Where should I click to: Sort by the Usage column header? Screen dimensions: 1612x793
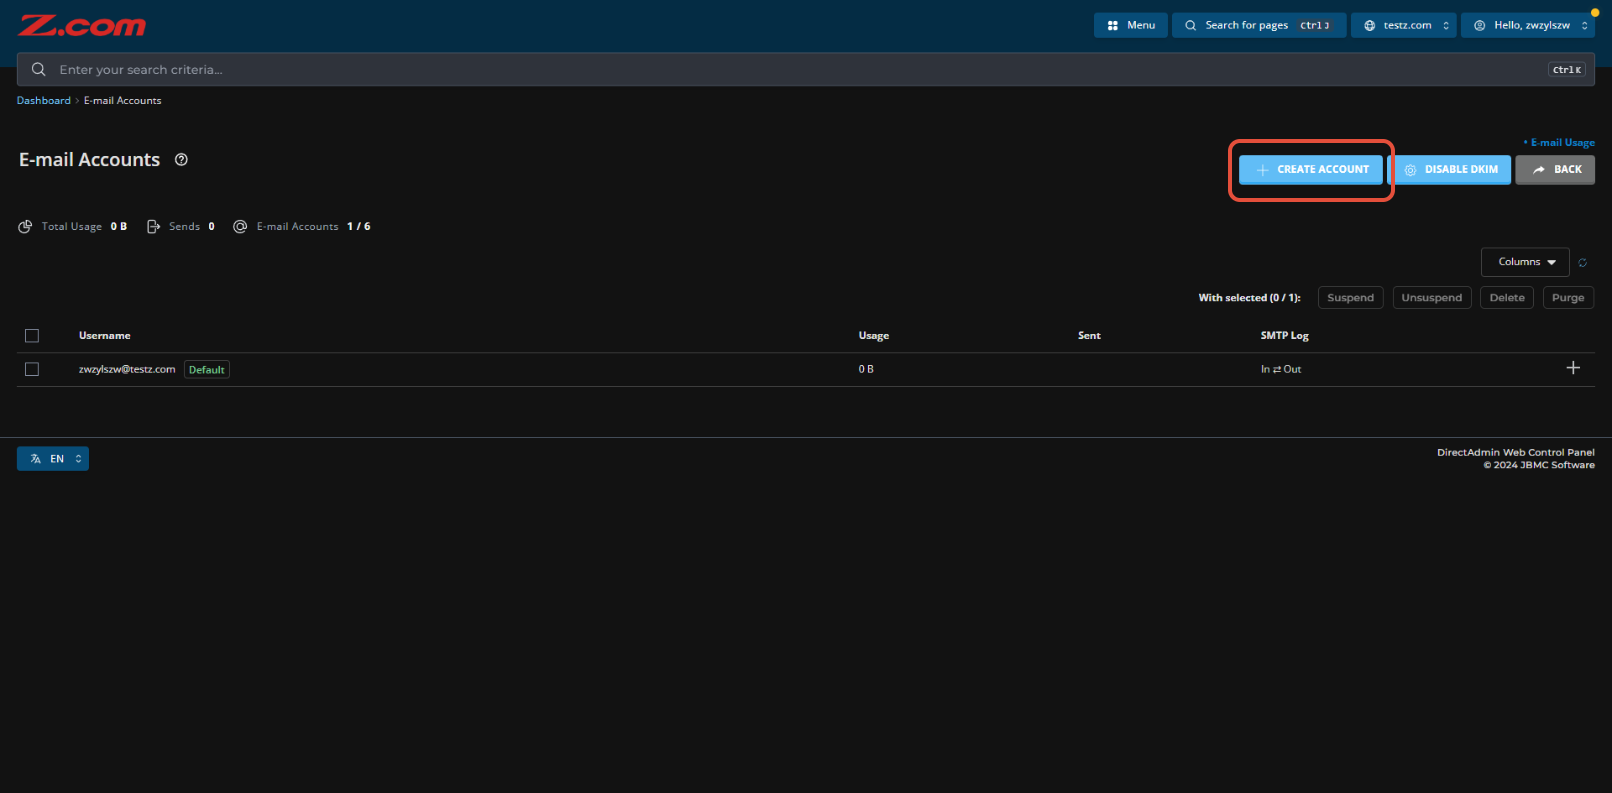pyautogui.click(x=874, y=336)
